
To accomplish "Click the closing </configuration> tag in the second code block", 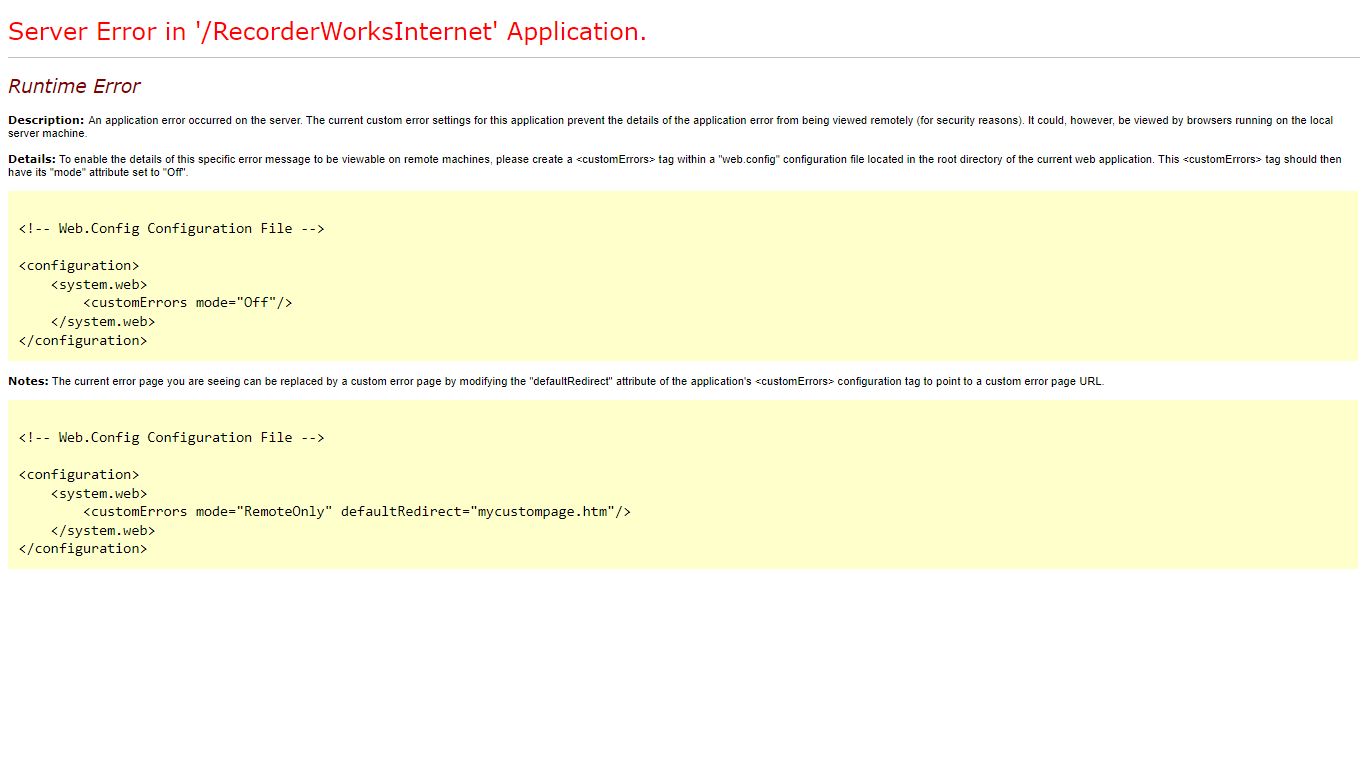I will (x=83, y=548).
